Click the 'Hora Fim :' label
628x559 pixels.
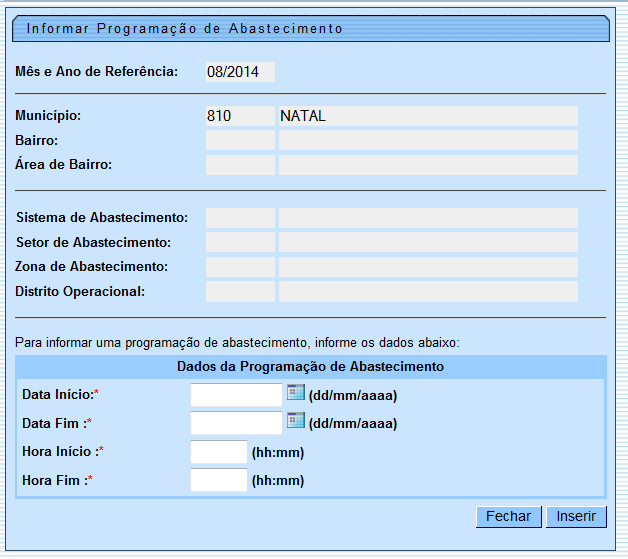point(57,480)
